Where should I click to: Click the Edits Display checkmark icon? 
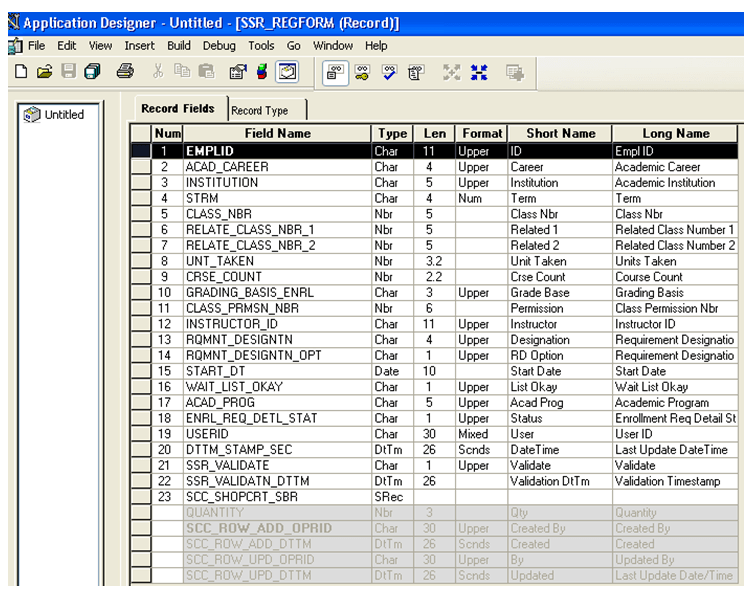[389, 73]
